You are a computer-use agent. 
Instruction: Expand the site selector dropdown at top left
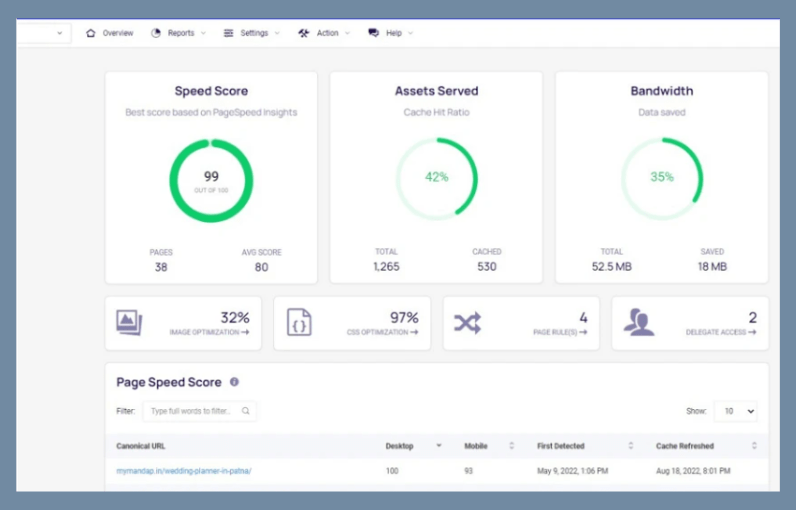pos(43,33)
